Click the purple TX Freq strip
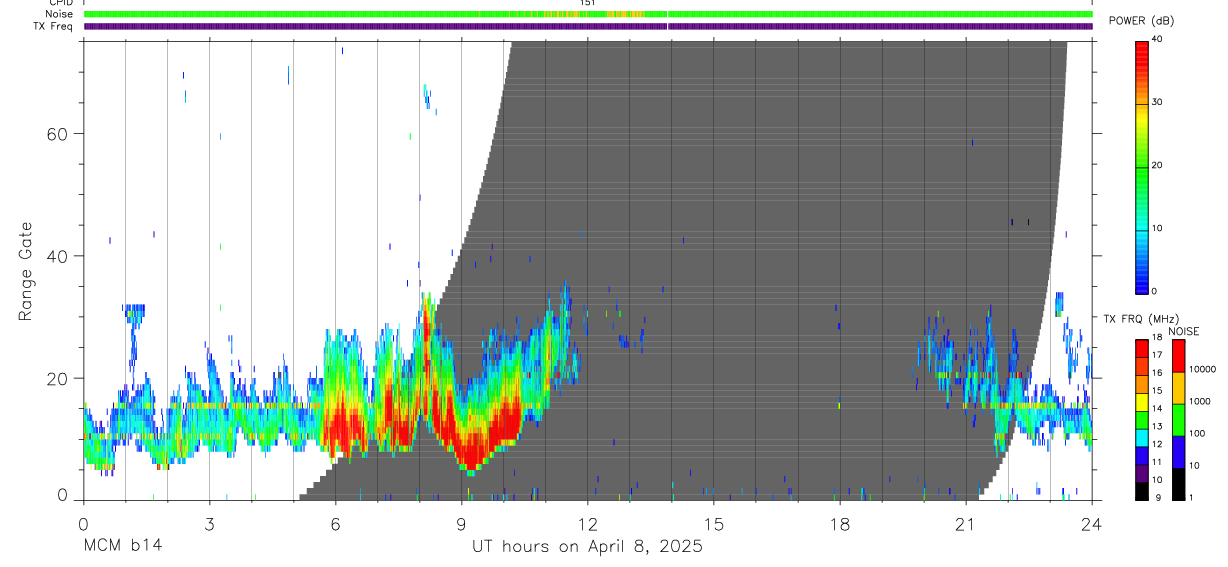Viewport: 1228px width, 567px height. point(588,26)
